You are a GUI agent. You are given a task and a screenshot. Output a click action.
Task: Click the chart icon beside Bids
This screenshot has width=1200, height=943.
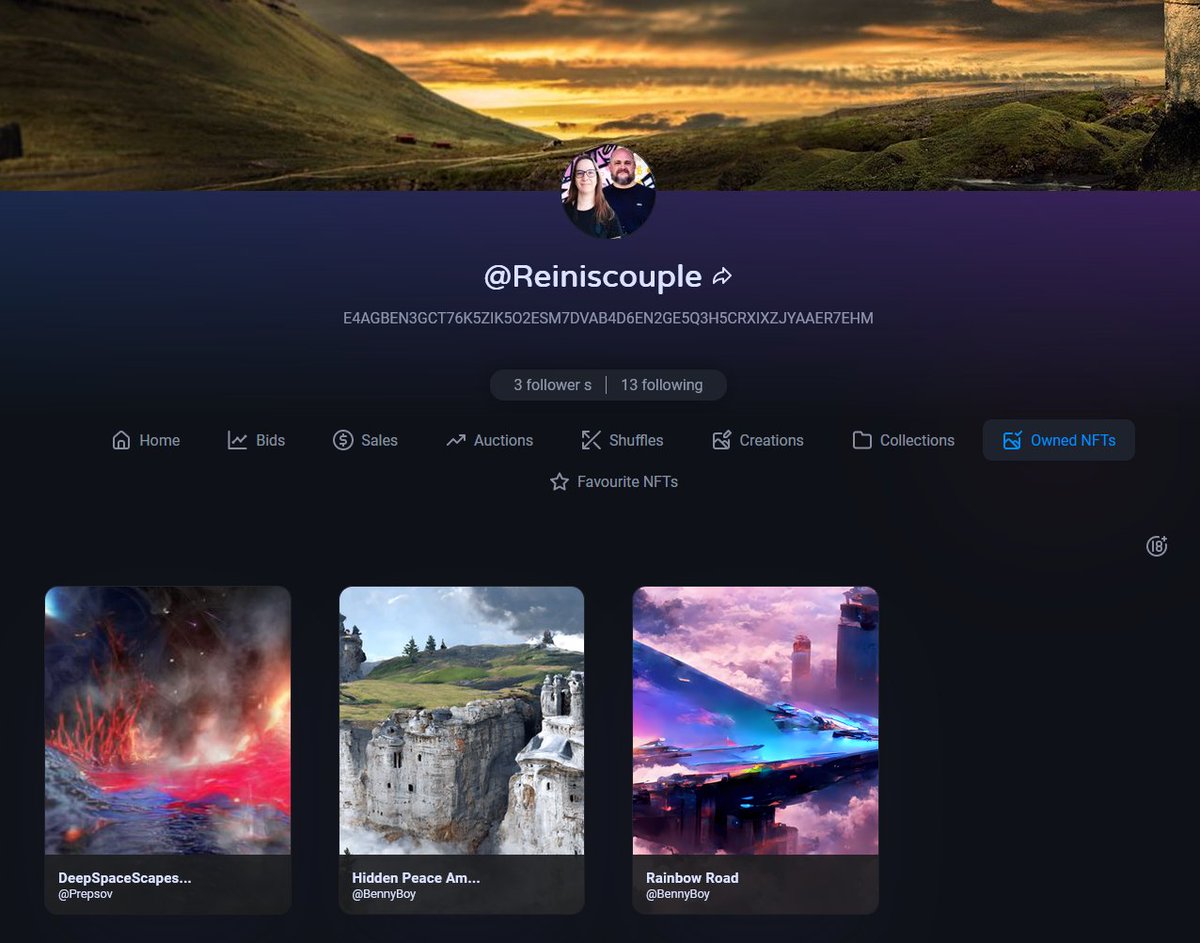[237, 440]
